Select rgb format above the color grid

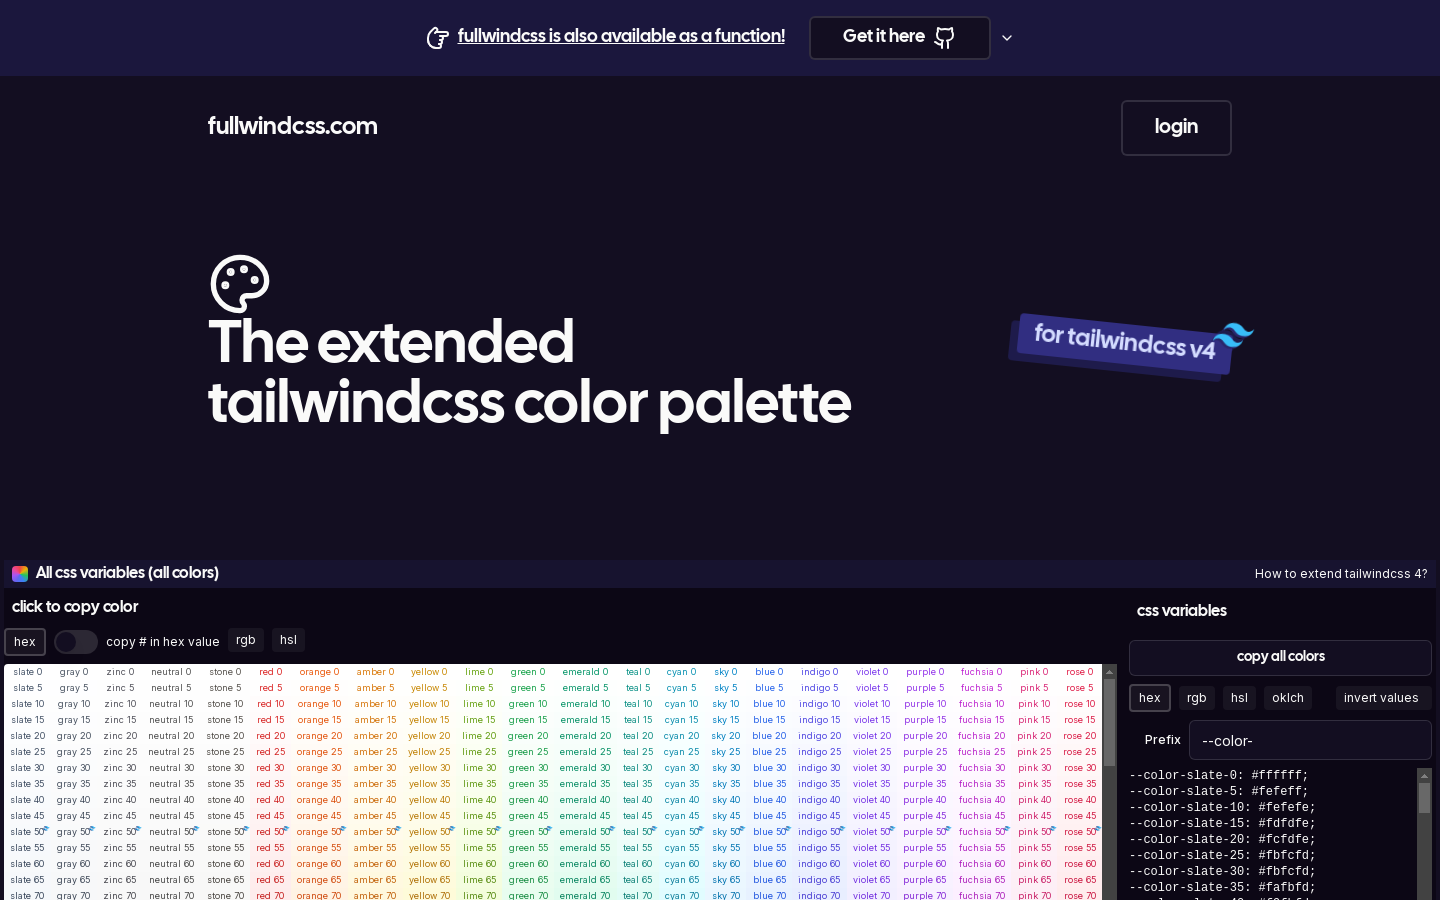(246, 640)
